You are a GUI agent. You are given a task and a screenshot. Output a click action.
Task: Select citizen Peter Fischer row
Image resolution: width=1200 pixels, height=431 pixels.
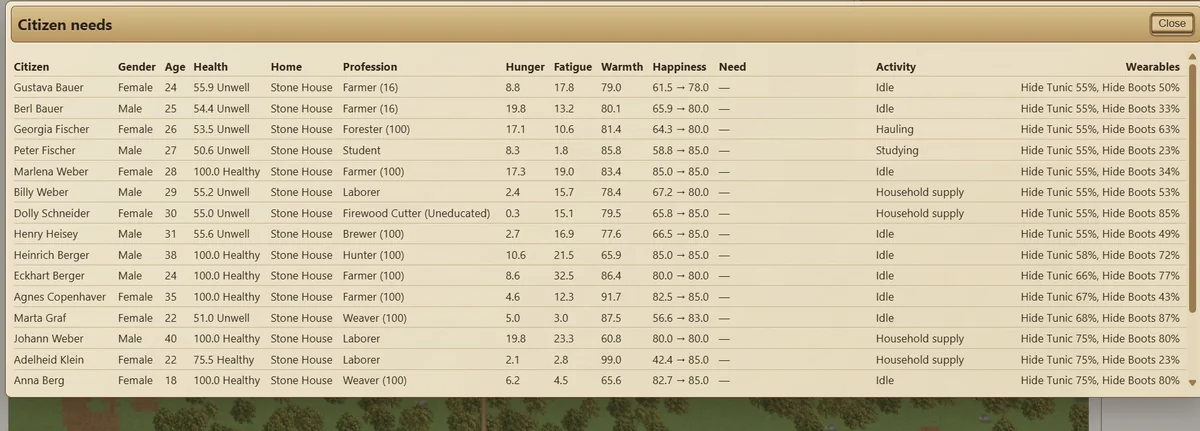[x=597, y=151]
